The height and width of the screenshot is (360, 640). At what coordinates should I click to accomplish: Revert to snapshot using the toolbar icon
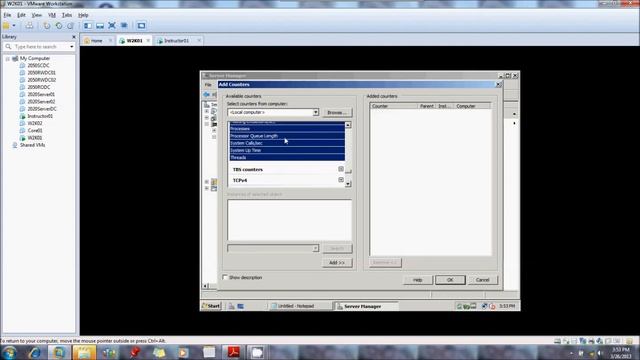click(59, 26)
